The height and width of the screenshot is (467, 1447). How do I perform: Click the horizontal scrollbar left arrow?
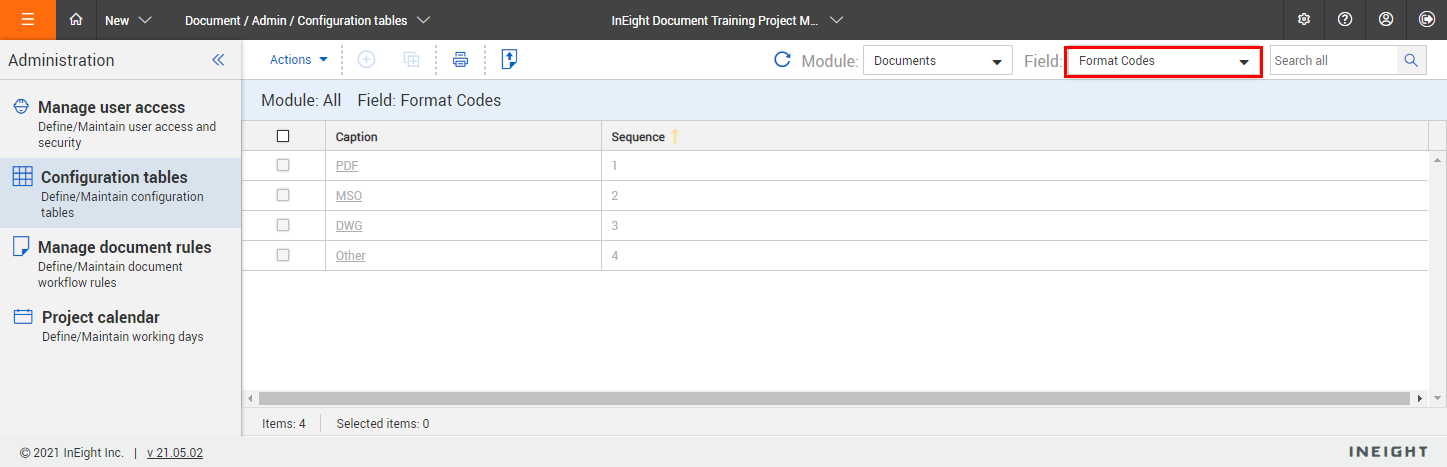click(250, 398)
